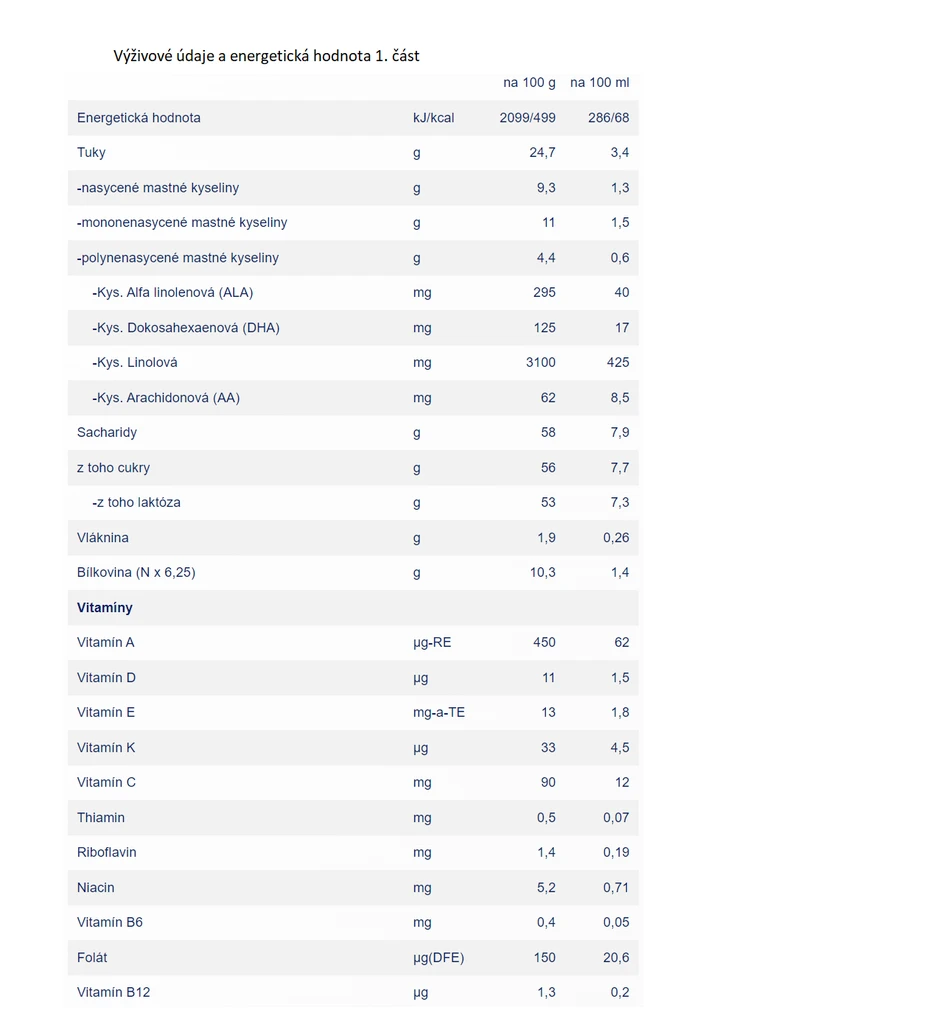Screen dimensions: 943x1024
Task: Select 'Kys. Dokosahexaenová (DHA)' row label
Action: 187,328
